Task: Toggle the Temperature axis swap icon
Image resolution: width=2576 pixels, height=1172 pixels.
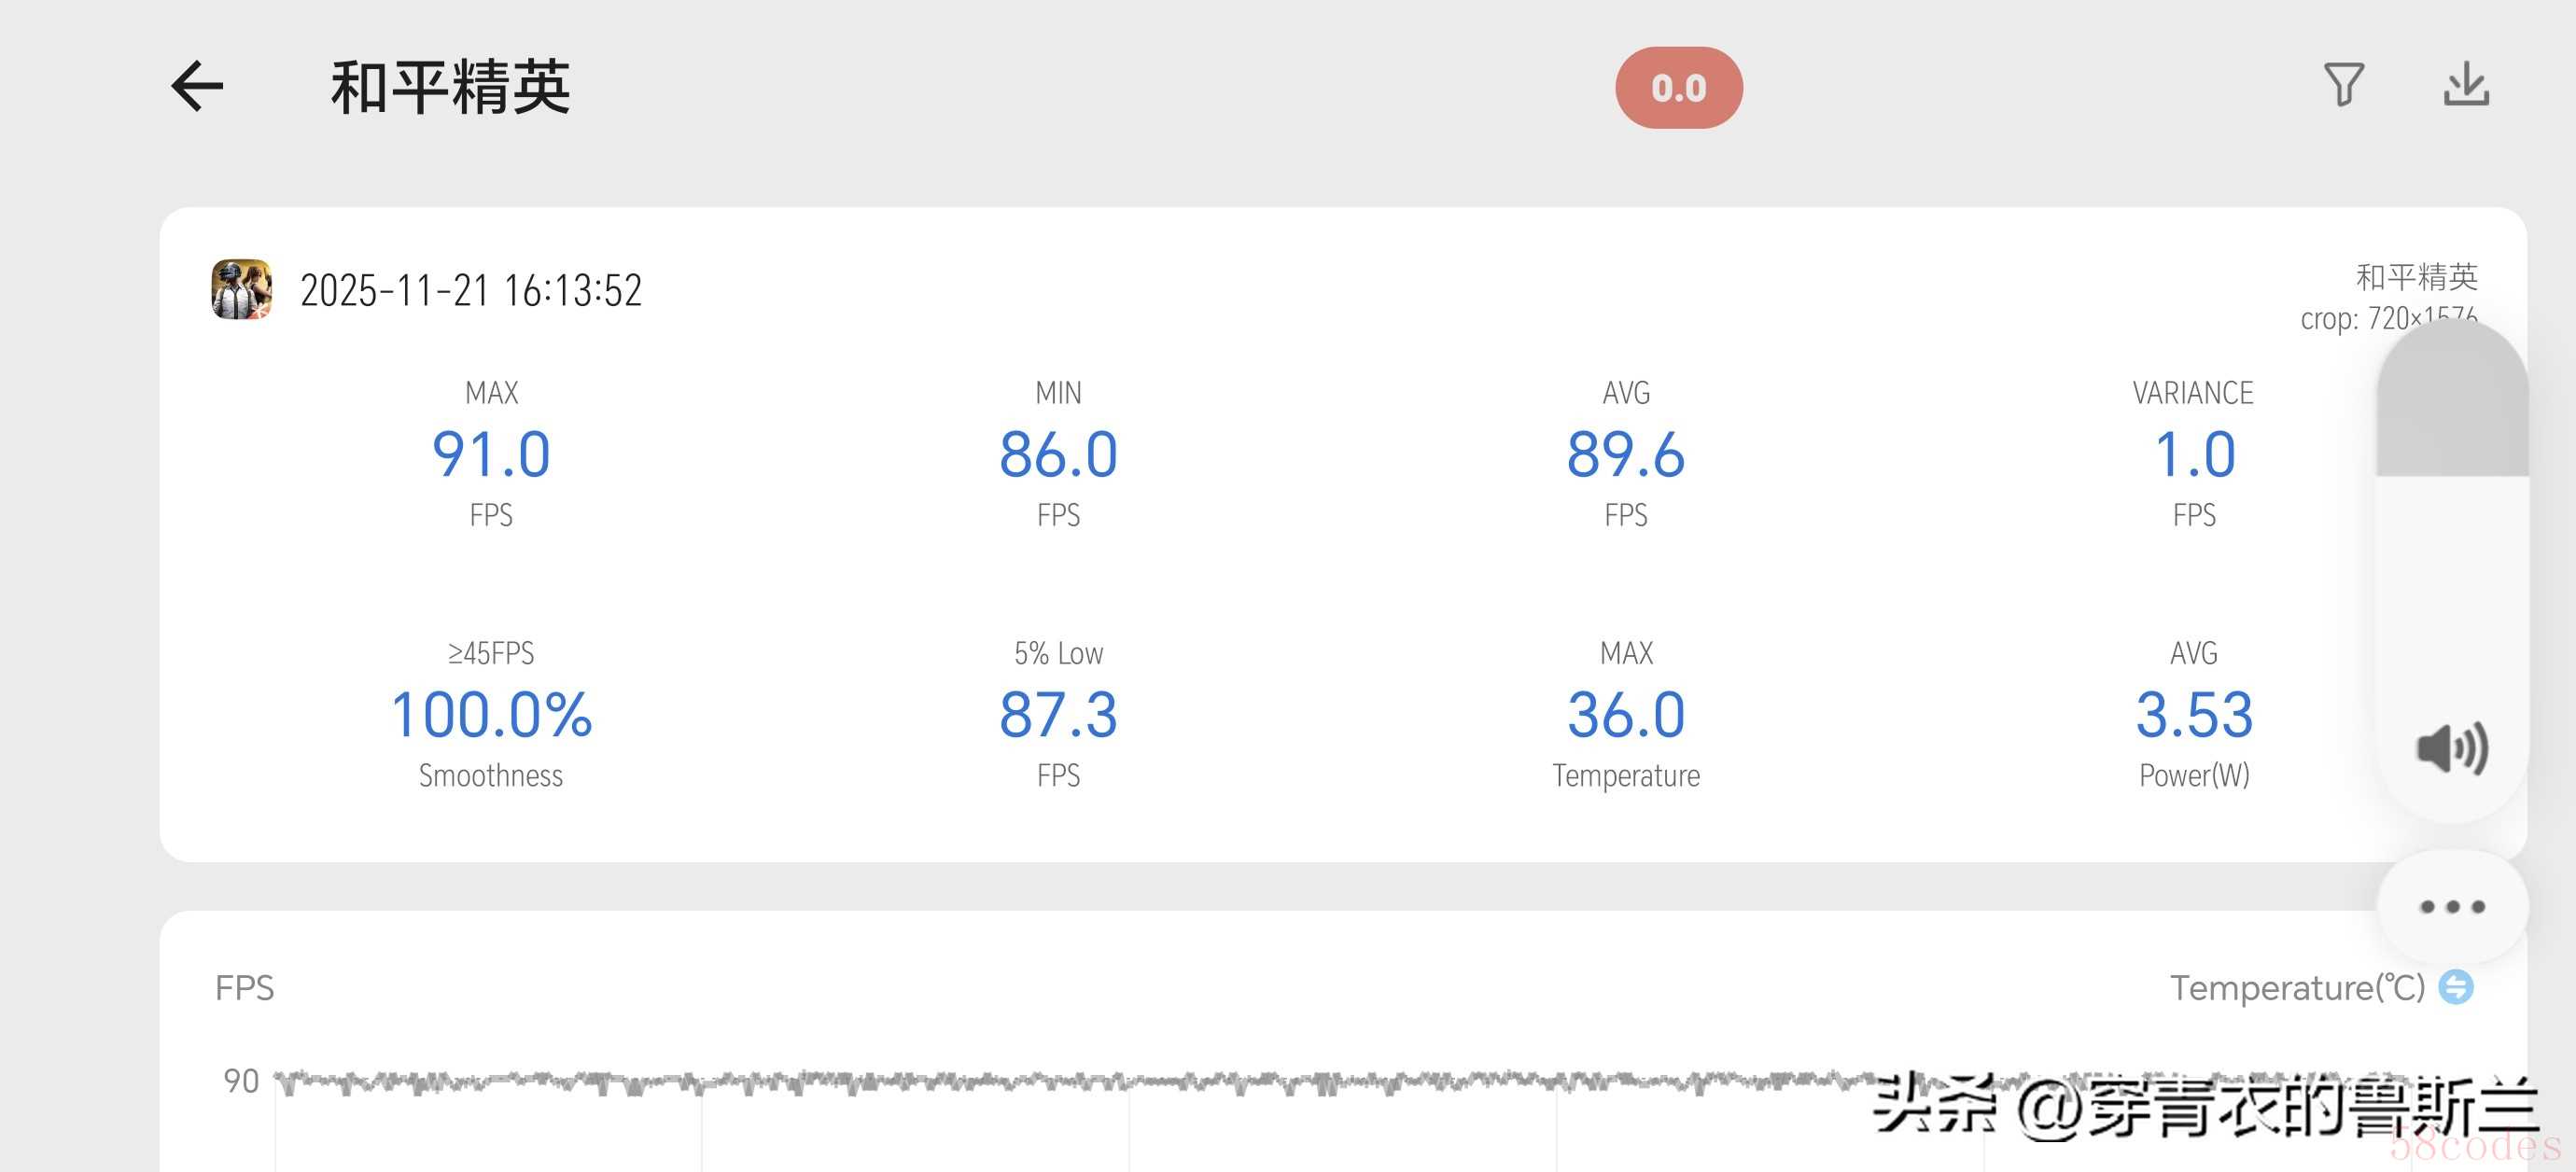Action: [x=2456, y=987]
